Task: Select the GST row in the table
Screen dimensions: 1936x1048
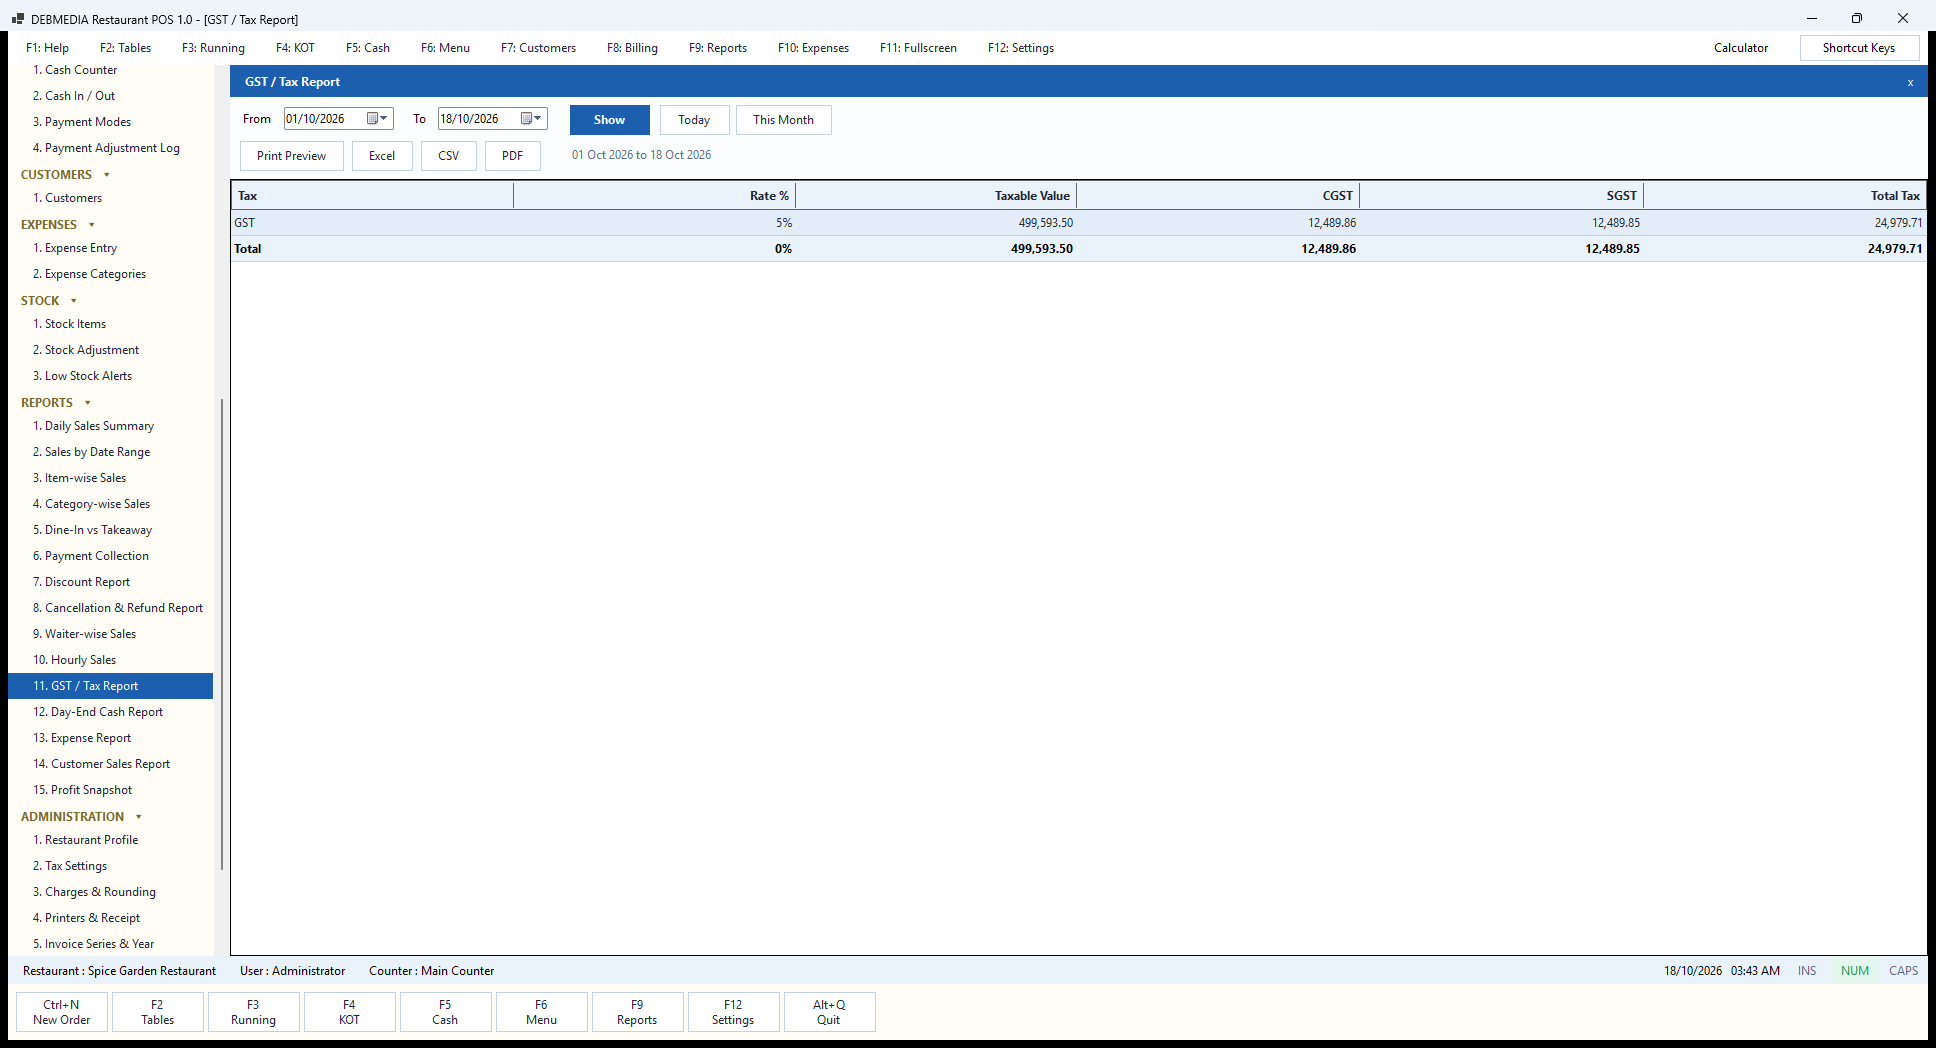Action: click(1078, 223)
